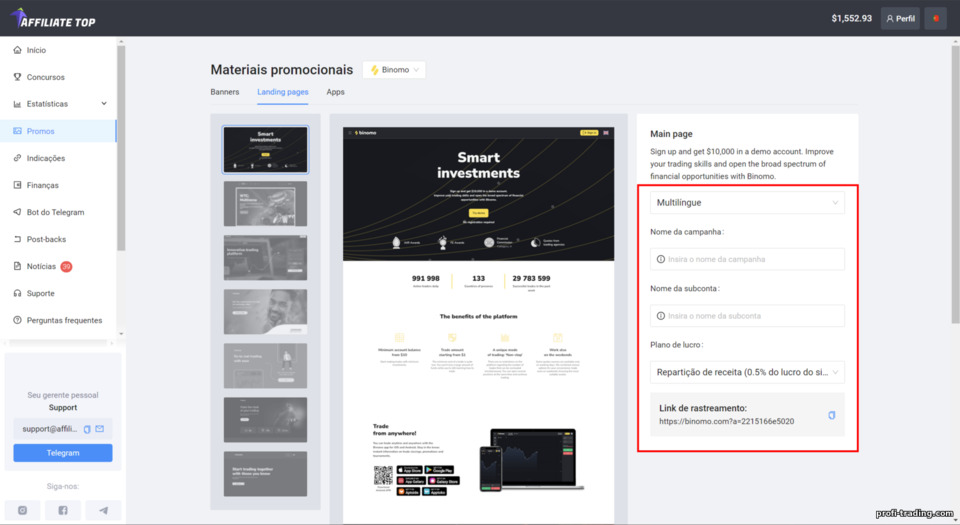The width and height of the screenshot is (960, 525).
Task: Click the Perguntas frequentes question icon
Action: pos(17,320)
